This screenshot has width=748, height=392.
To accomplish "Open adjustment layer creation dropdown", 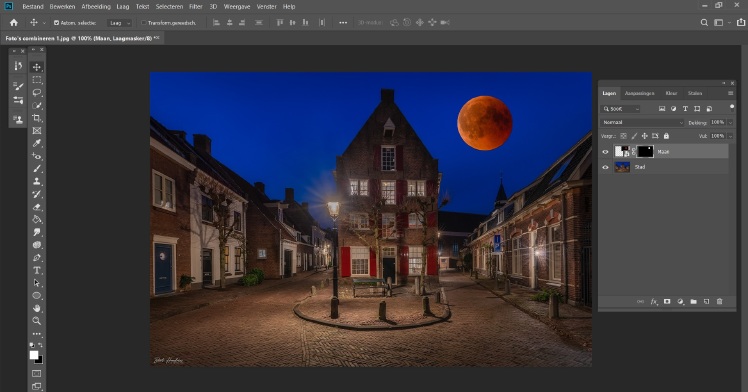I will (680, 301).
